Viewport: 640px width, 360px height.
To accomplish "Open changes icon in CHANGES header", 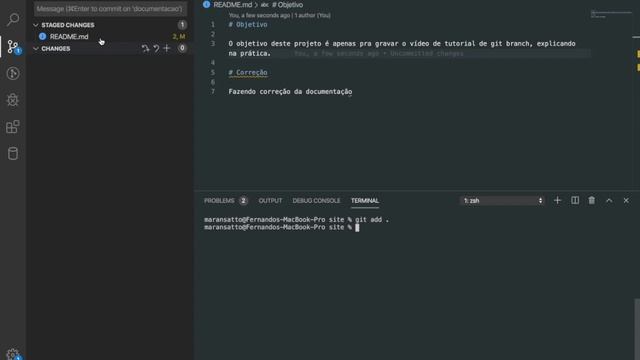I will point(145,49).
